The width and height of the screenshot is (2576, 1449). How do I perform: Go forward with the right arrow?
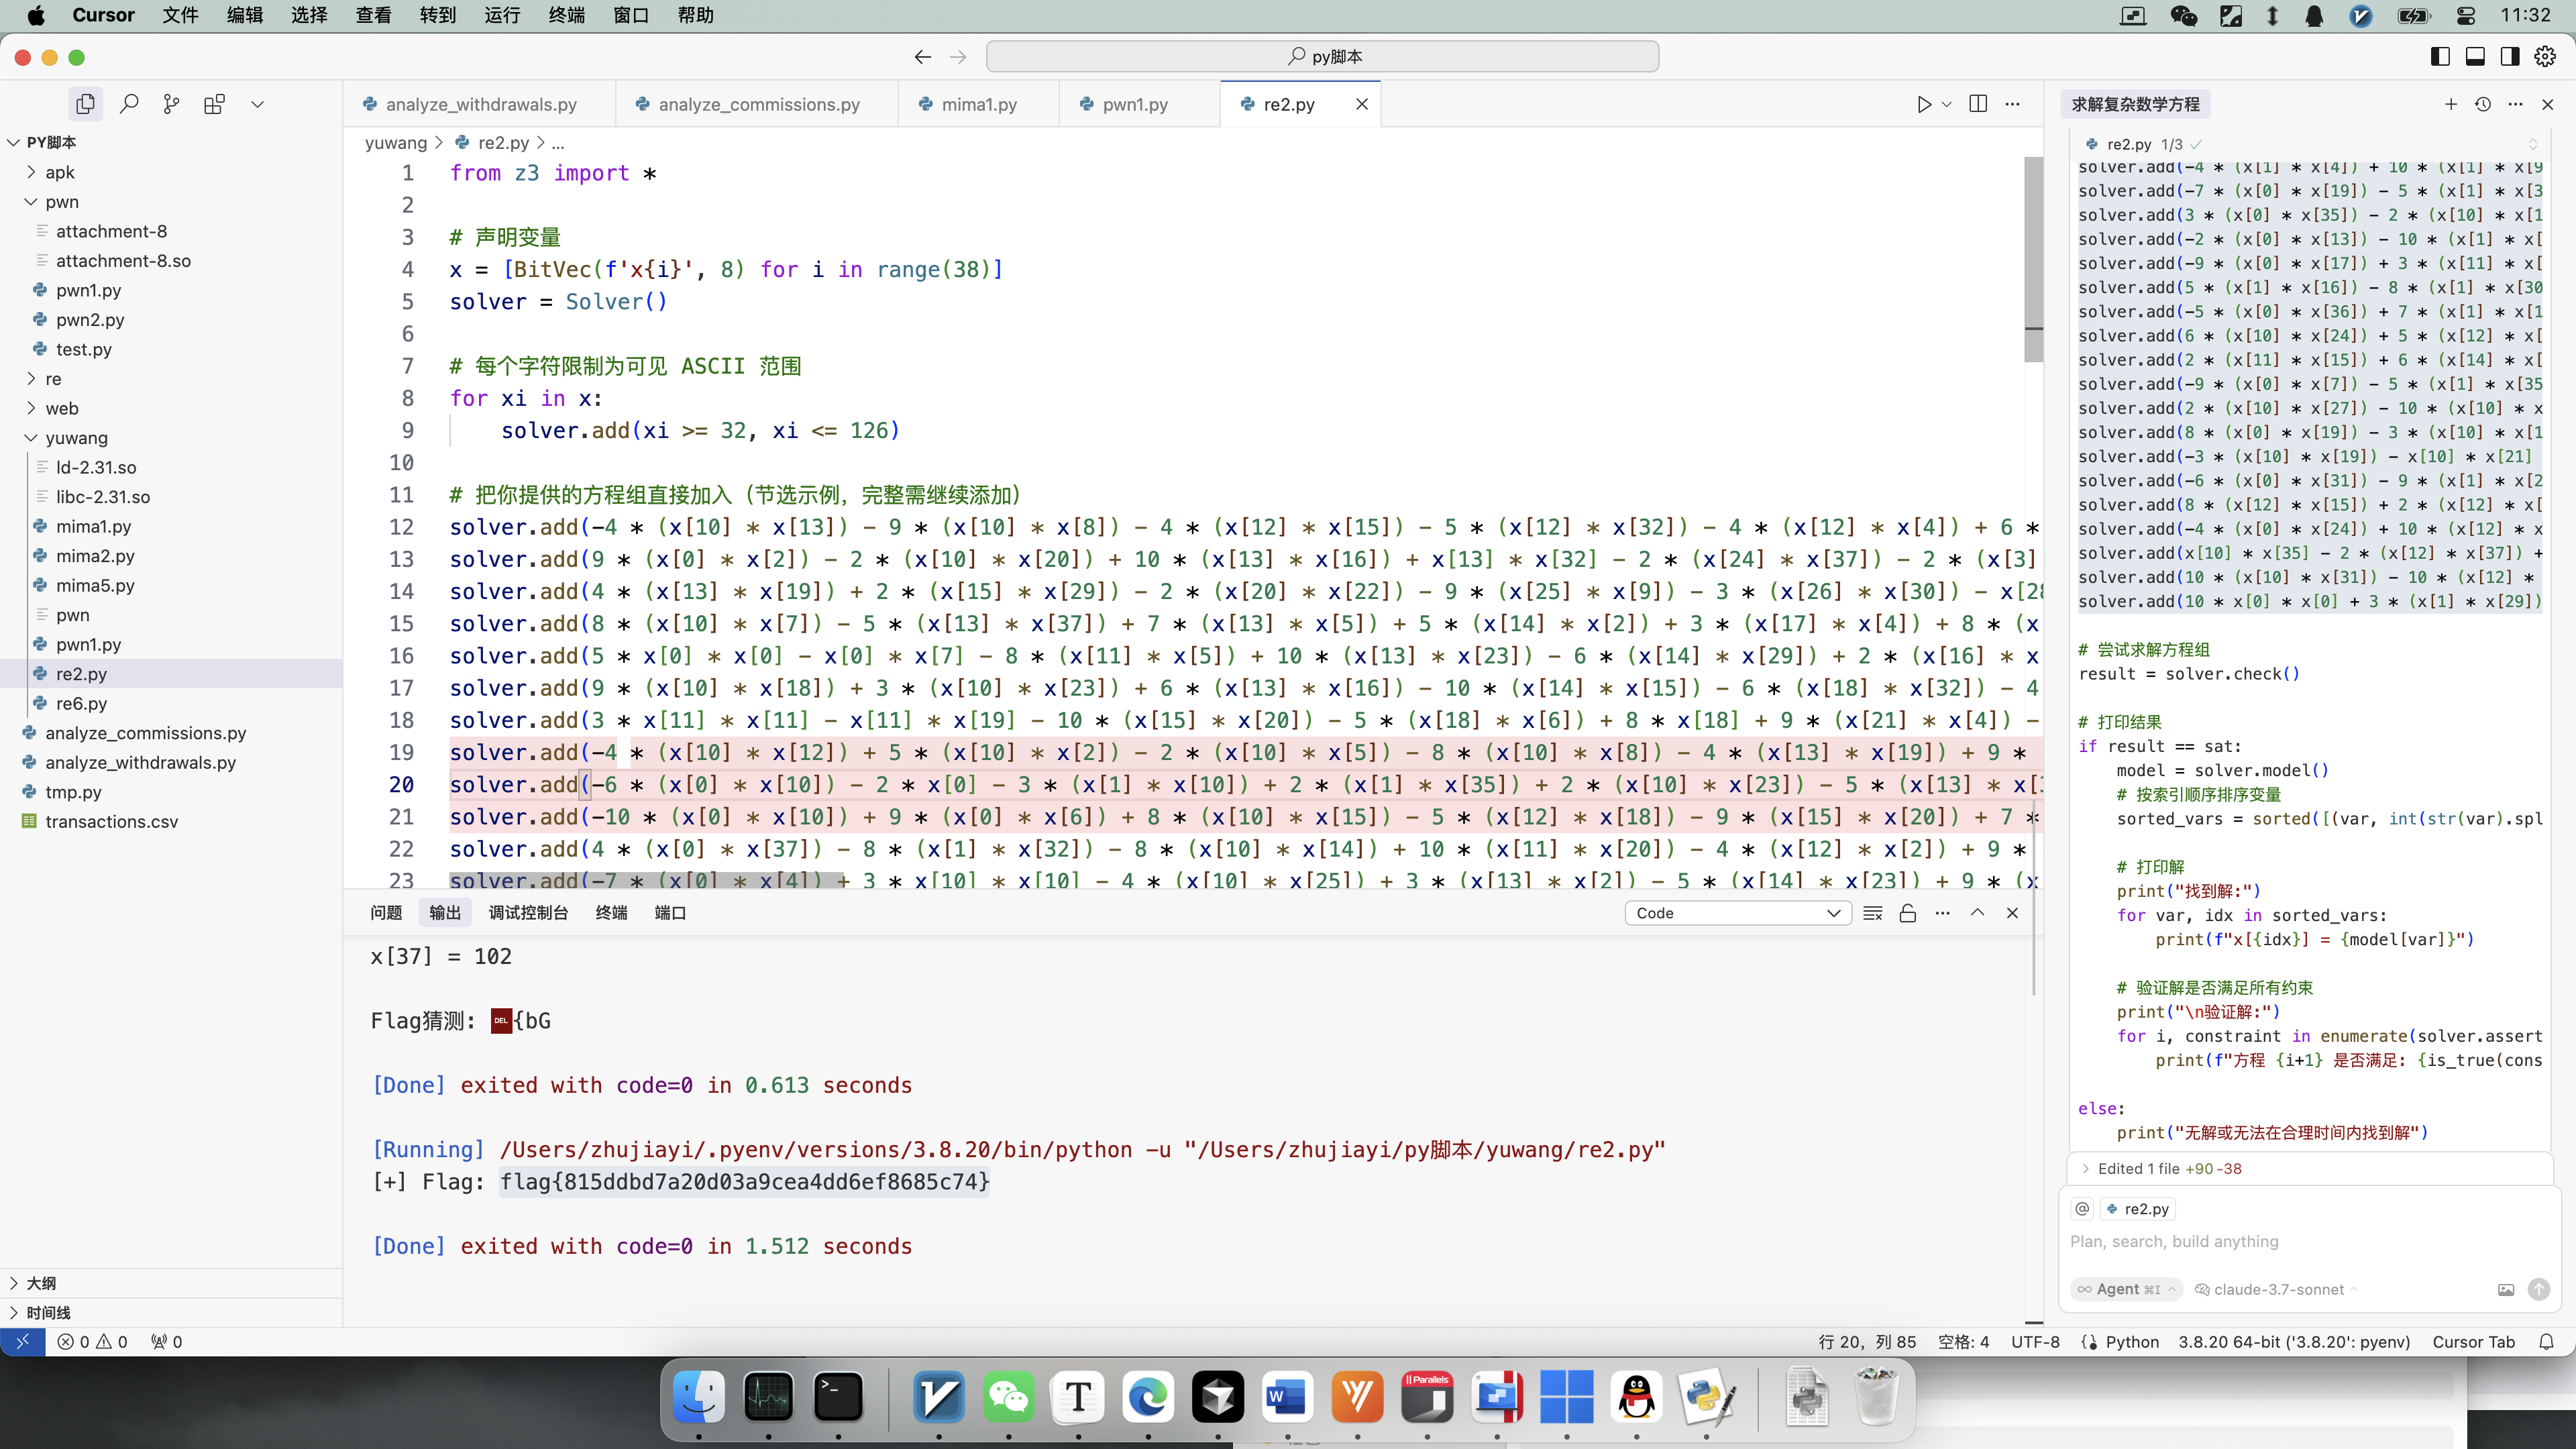(958, 57)
